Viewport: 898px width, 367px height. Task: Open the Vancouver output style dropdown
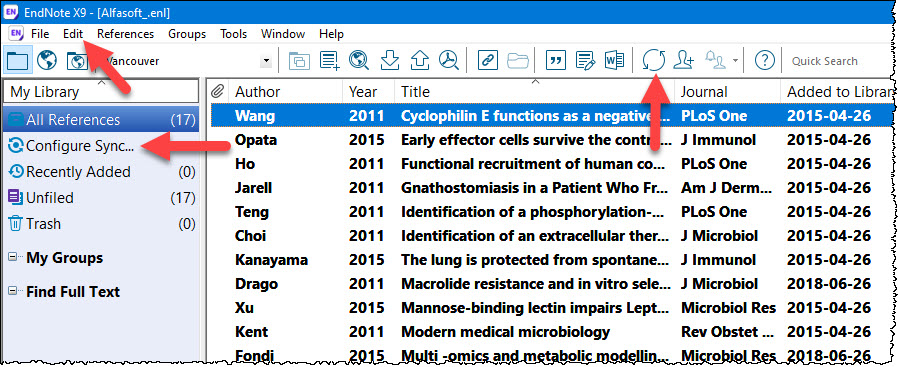(x=266, y=61)
